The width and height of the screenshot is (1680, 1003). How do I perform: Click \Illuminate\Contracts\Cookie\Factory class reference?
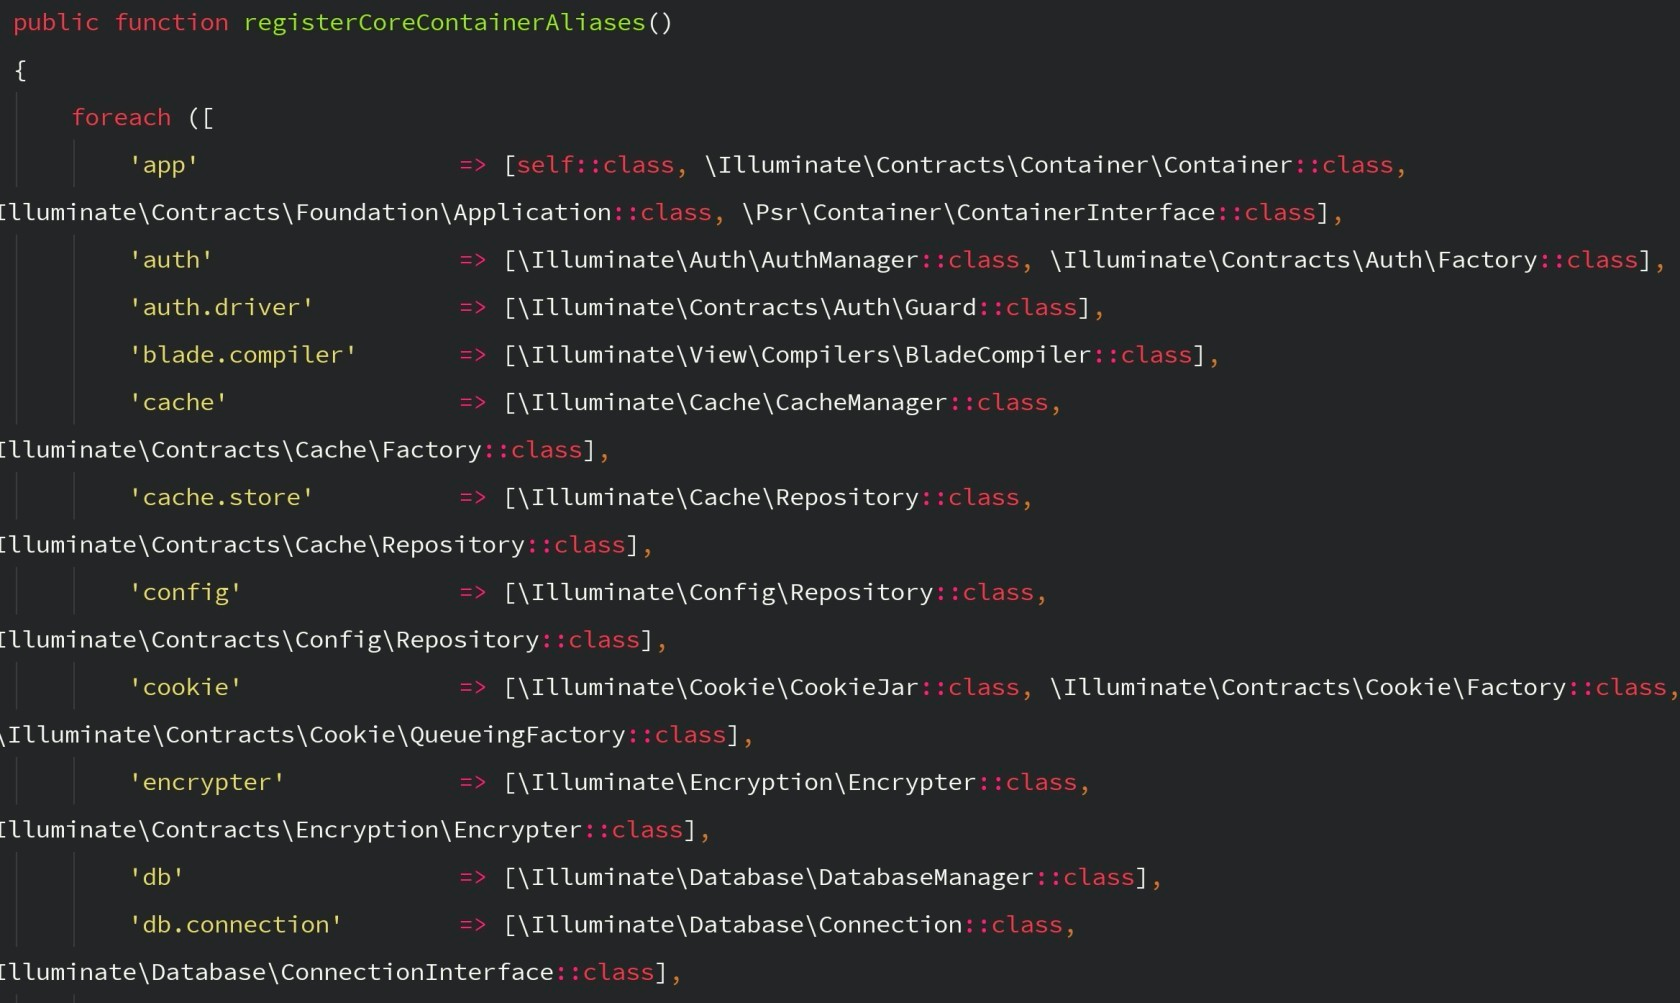(x=1358, y=687)
